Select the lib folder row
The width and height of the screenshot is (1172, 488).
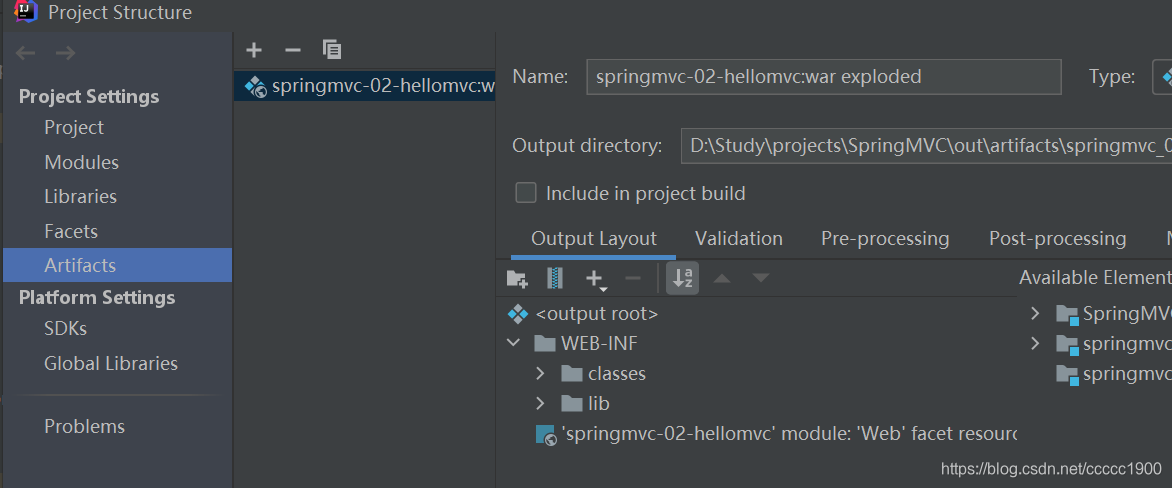pos(585,404)
